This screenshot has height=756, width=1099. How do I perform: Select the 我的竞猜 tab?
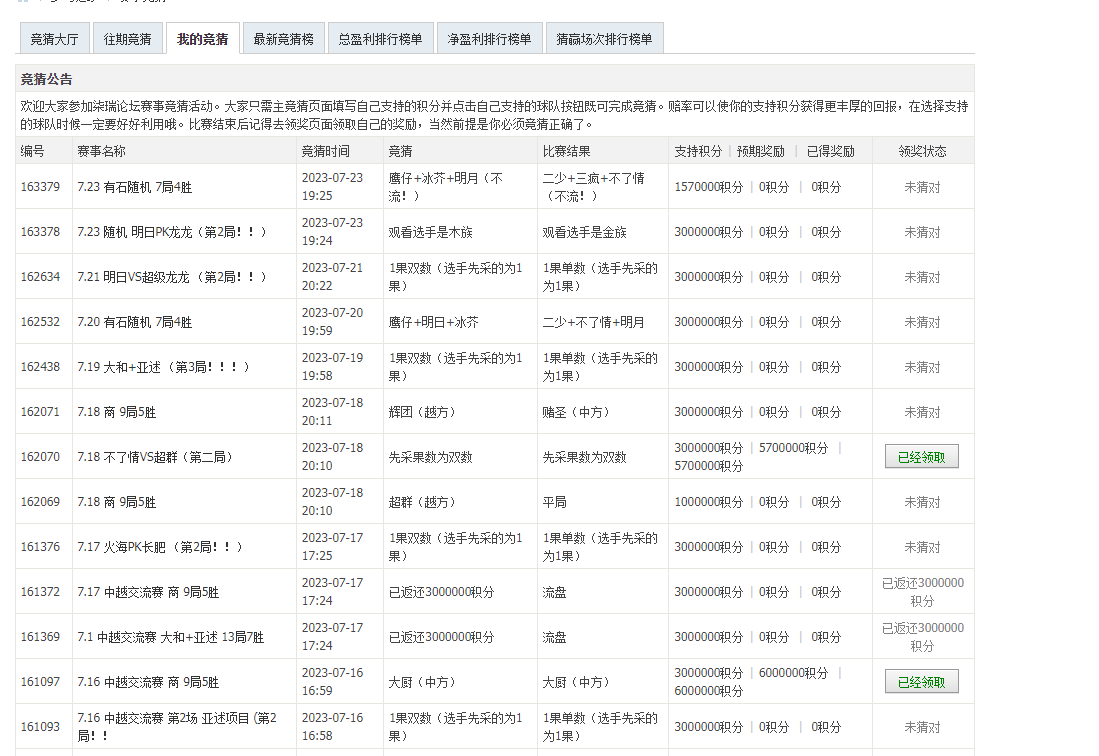click(202, 39)
